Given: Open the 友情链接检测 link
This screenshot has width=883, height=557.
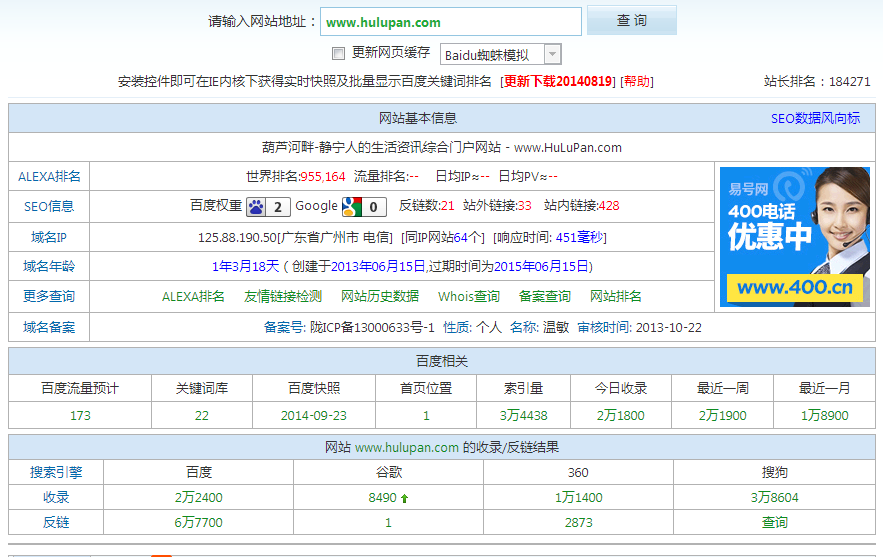Looking at the screenshot, I should [283, 296].
